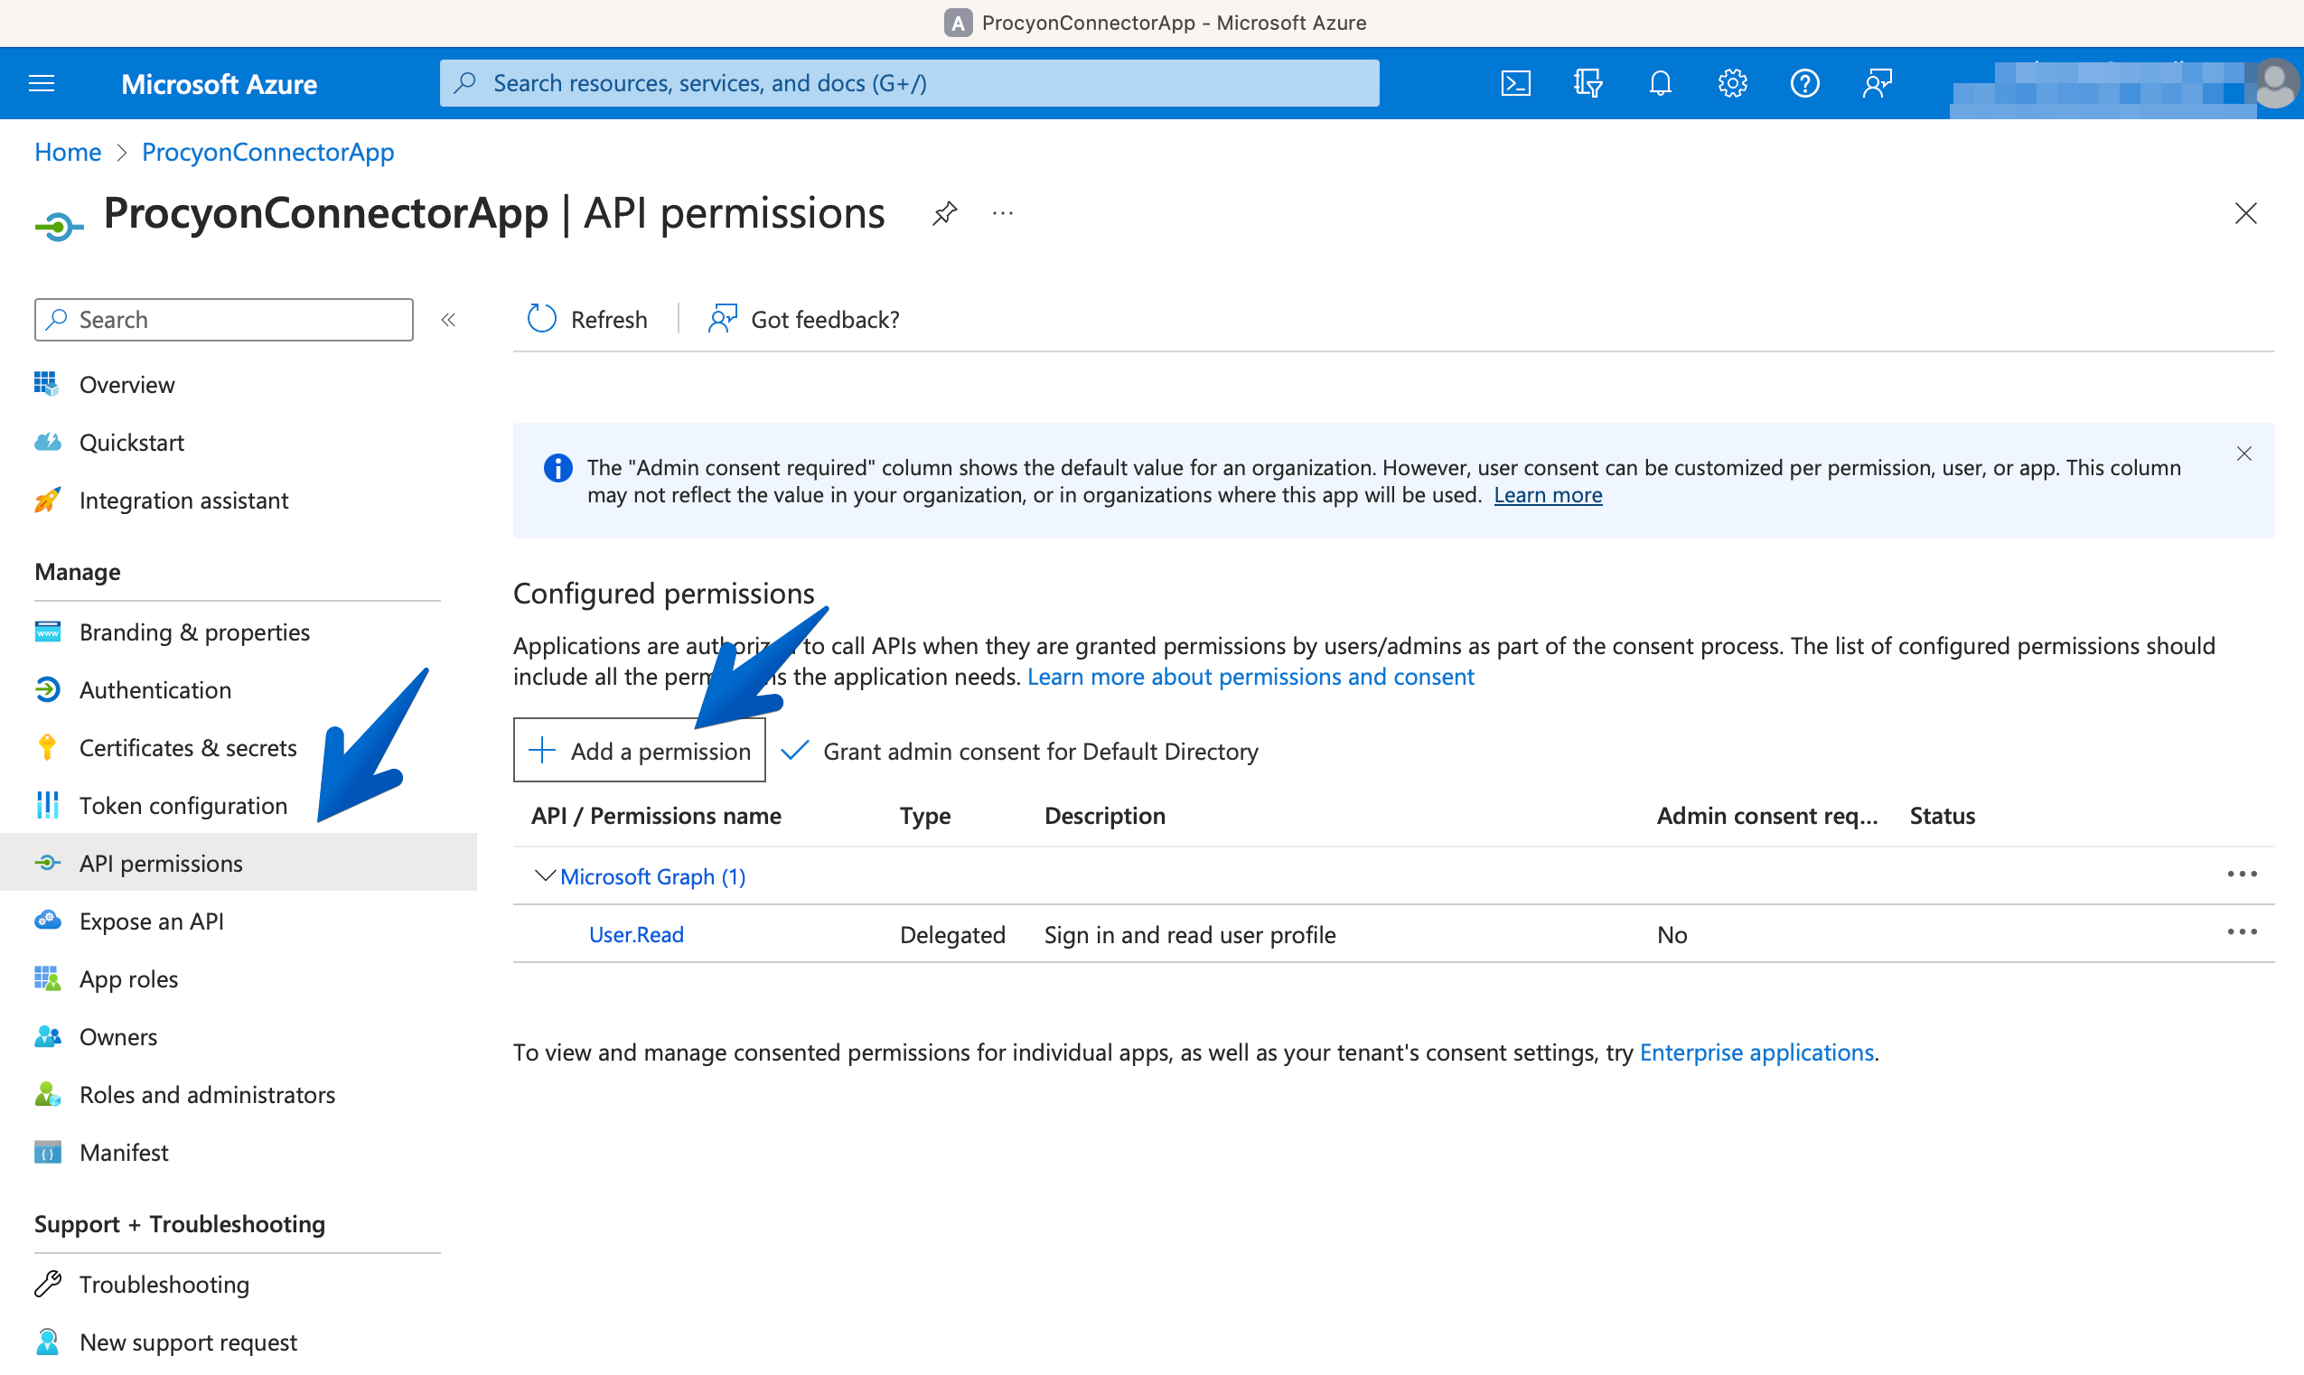Open more options for User.Read row

2241,933
